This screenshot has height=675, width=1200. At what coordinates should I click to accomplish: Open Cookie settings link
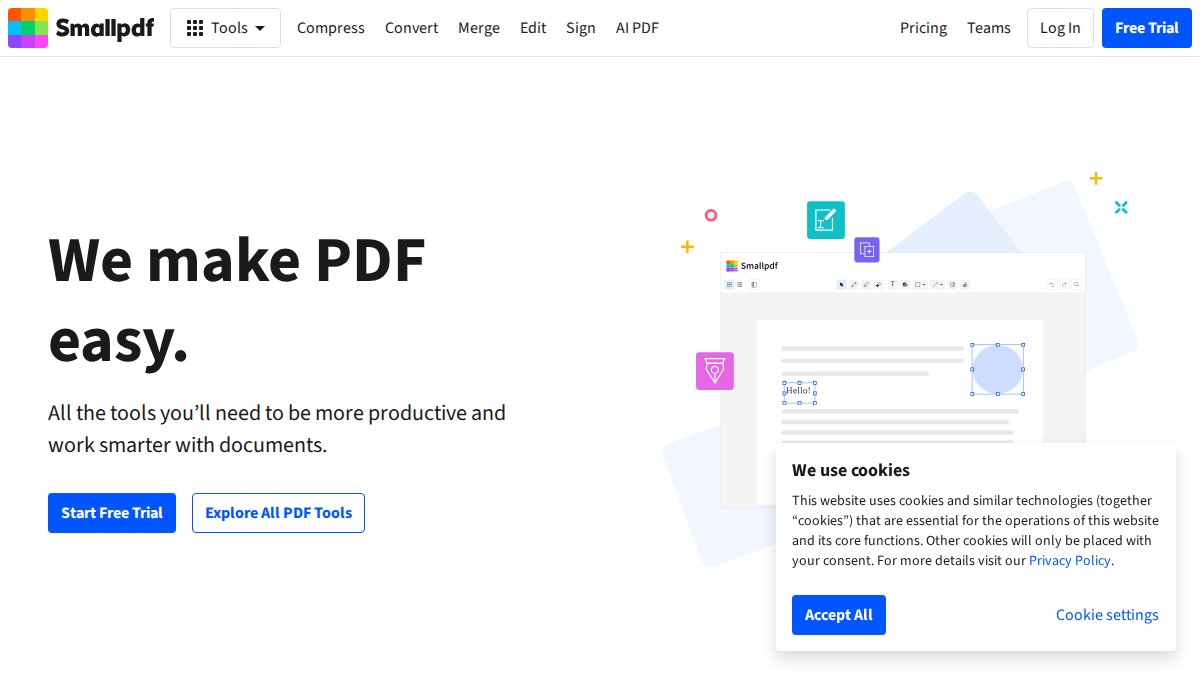[1107, 615]
